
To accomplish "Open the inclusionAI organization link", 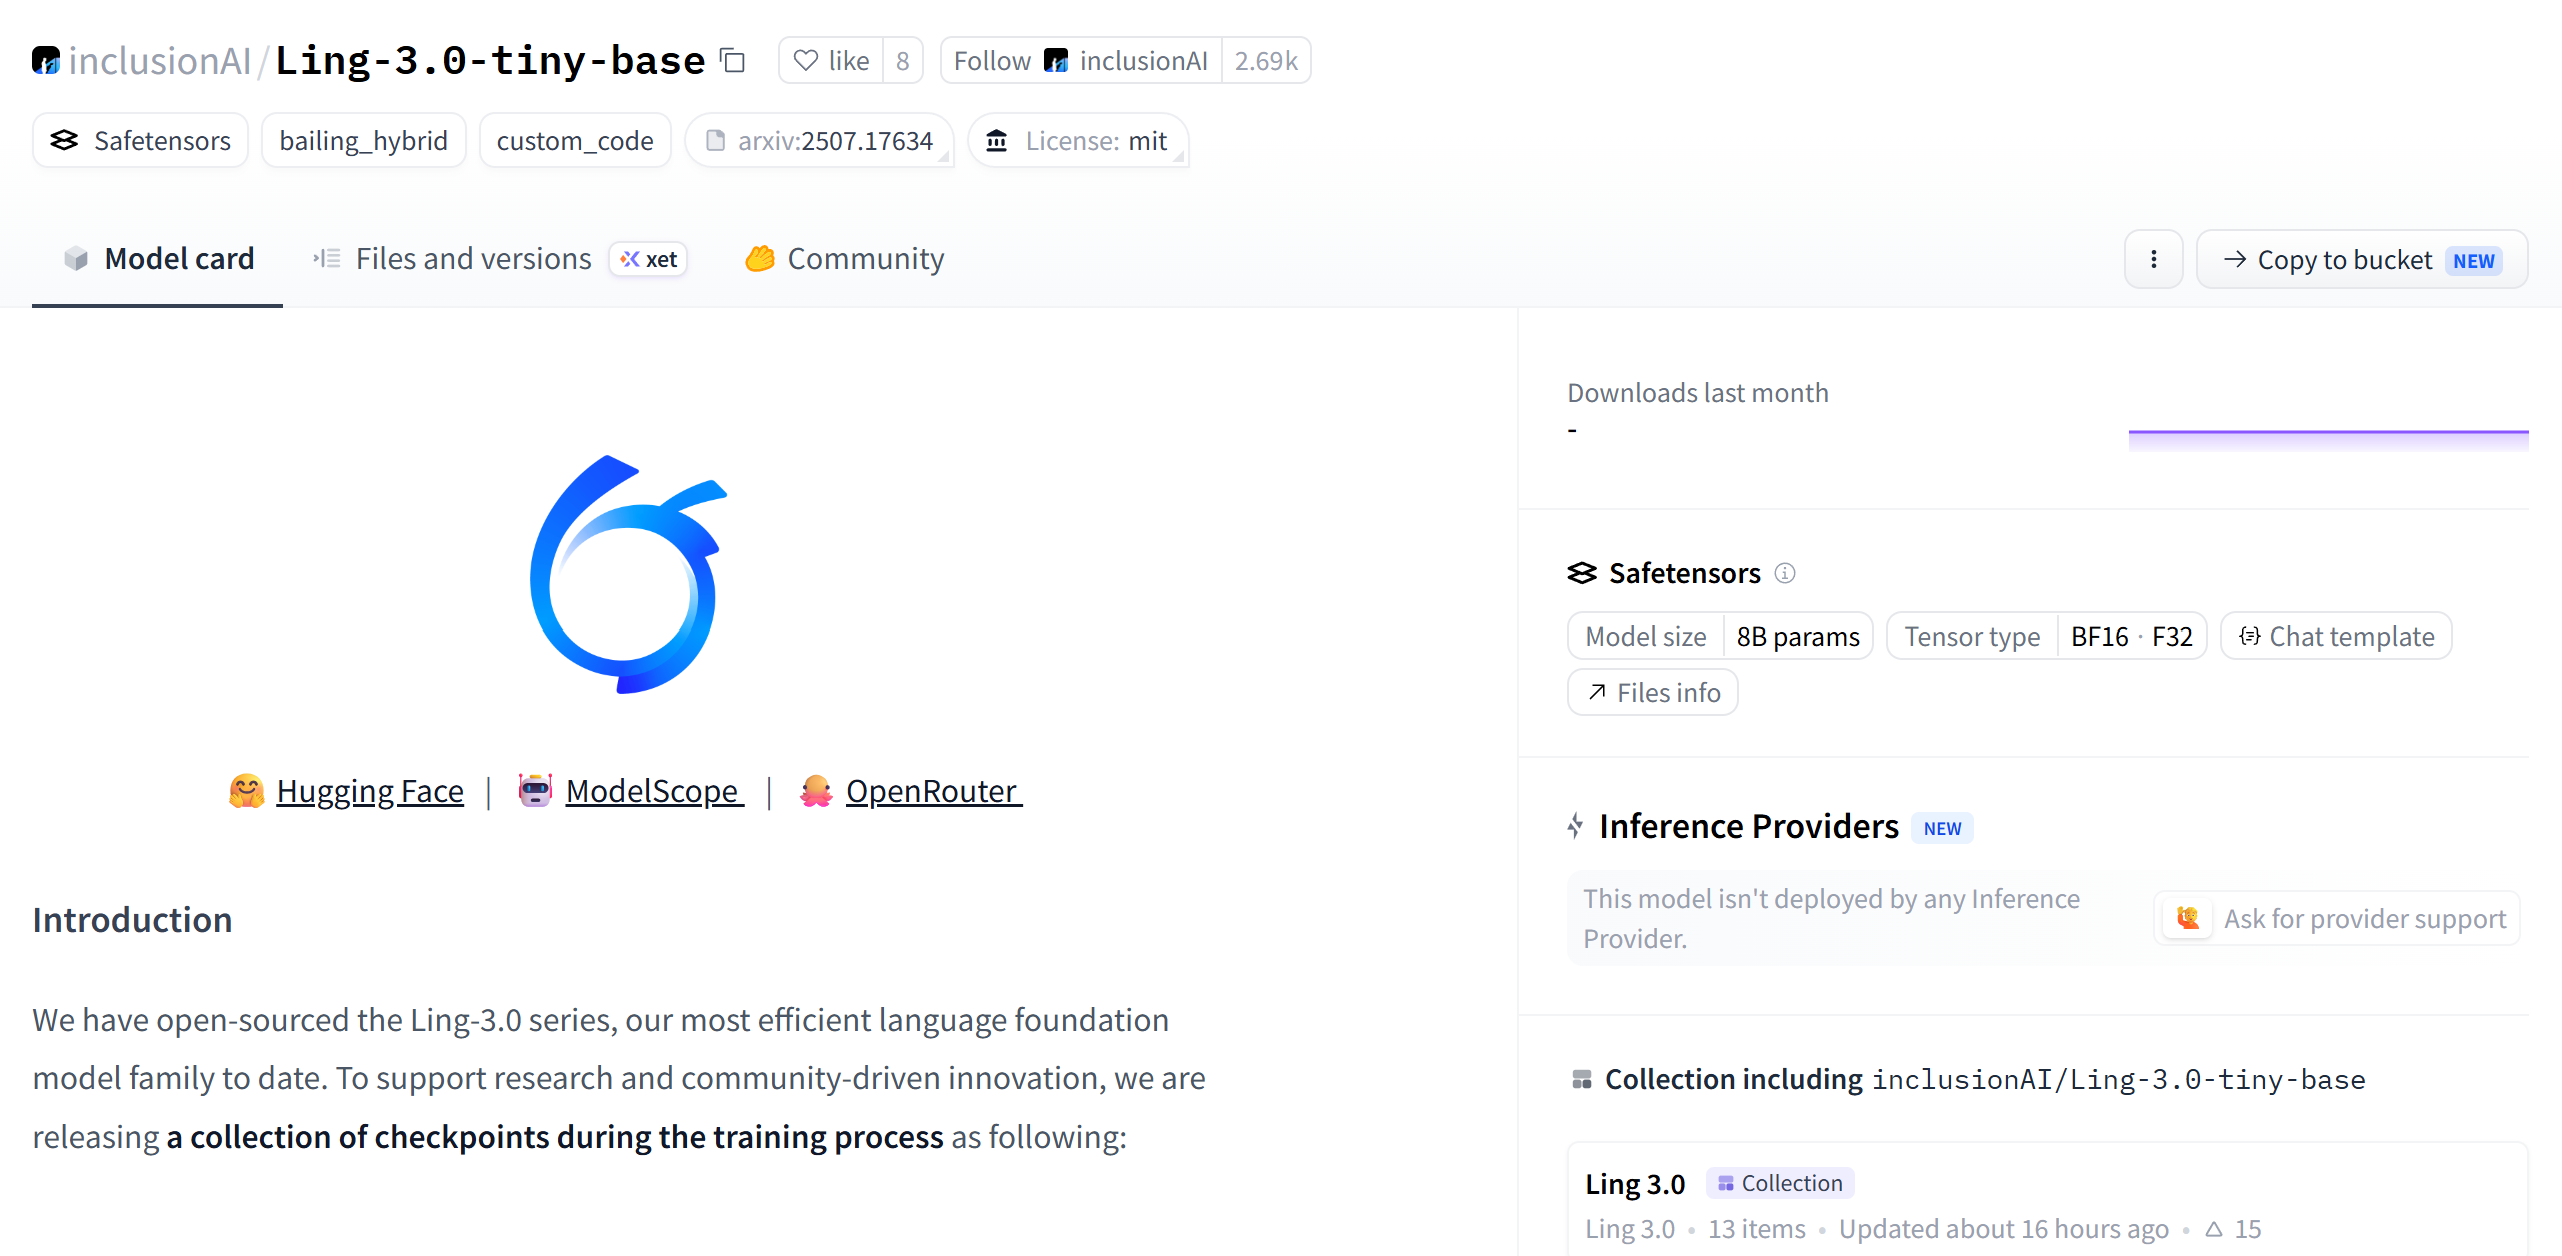I will pos(160,61).
